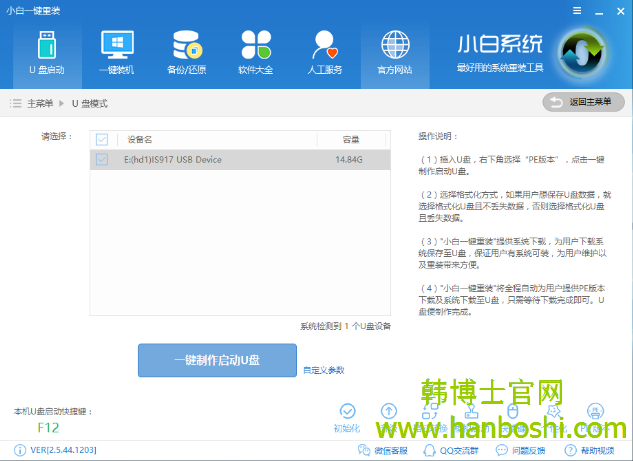Click 主菜单 in the breadcrumb
The width and height of the screenshot is (633, 461).
(x=40, y=103)
